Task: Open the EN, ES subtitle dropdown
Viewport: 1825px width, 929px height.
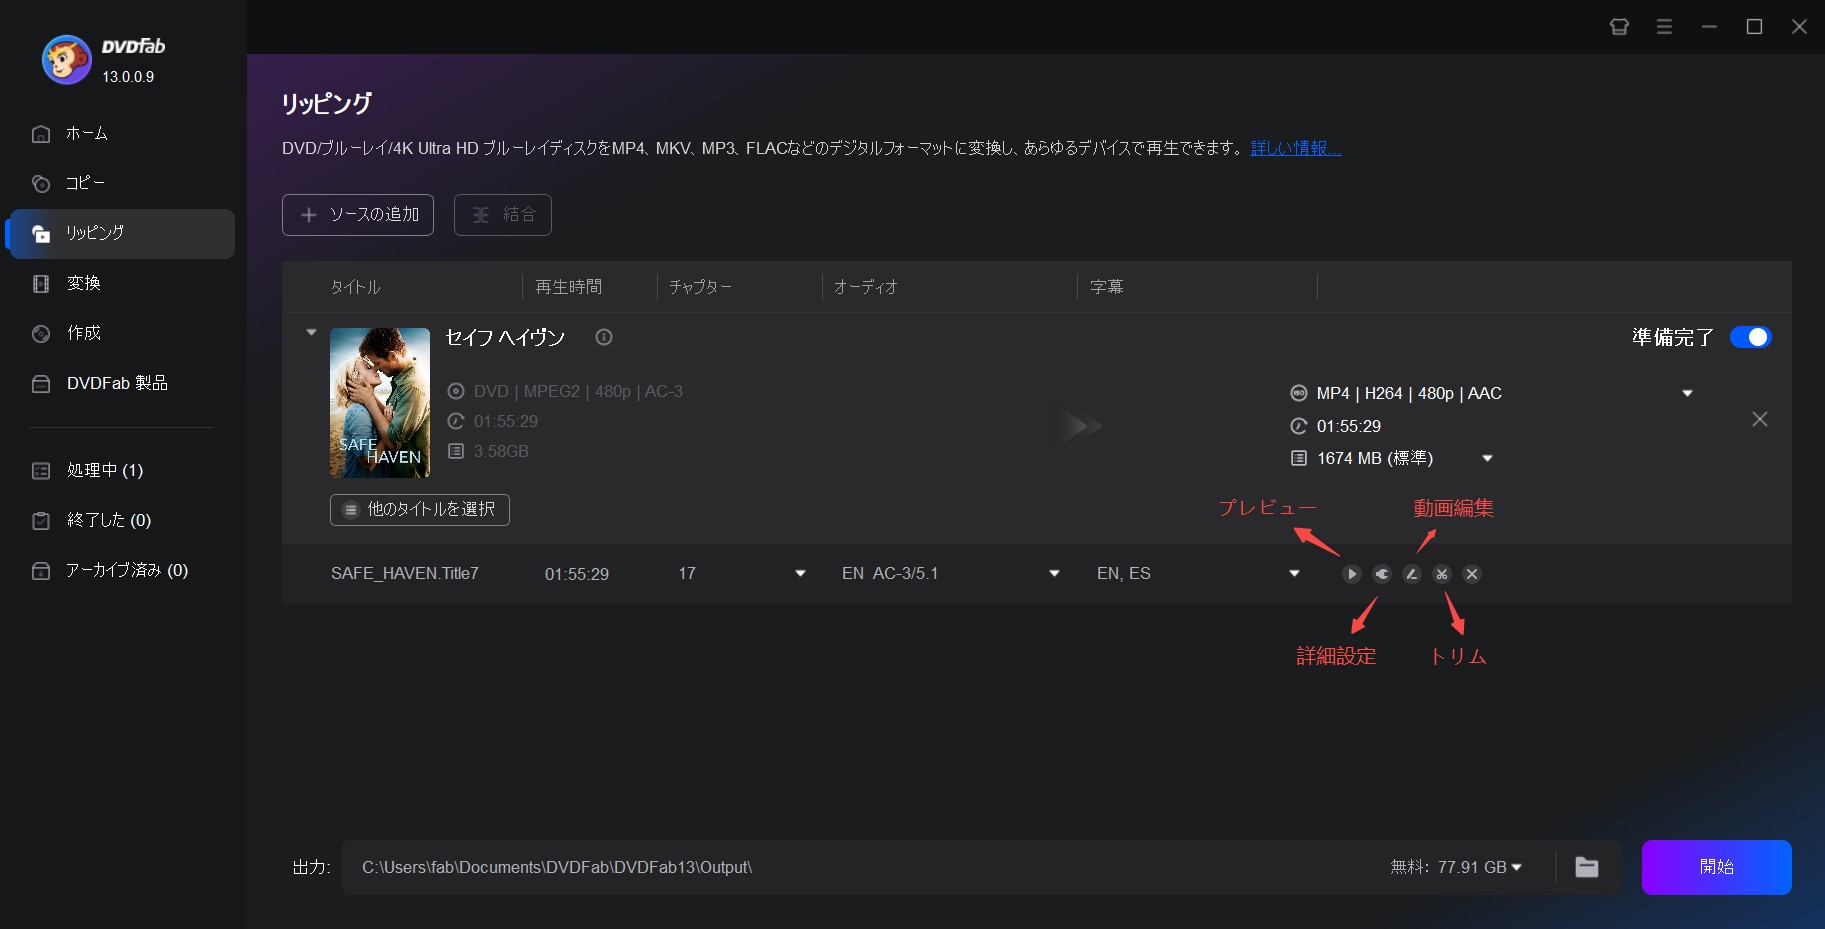Action: pyautogui.click(x=1294, y=573)
